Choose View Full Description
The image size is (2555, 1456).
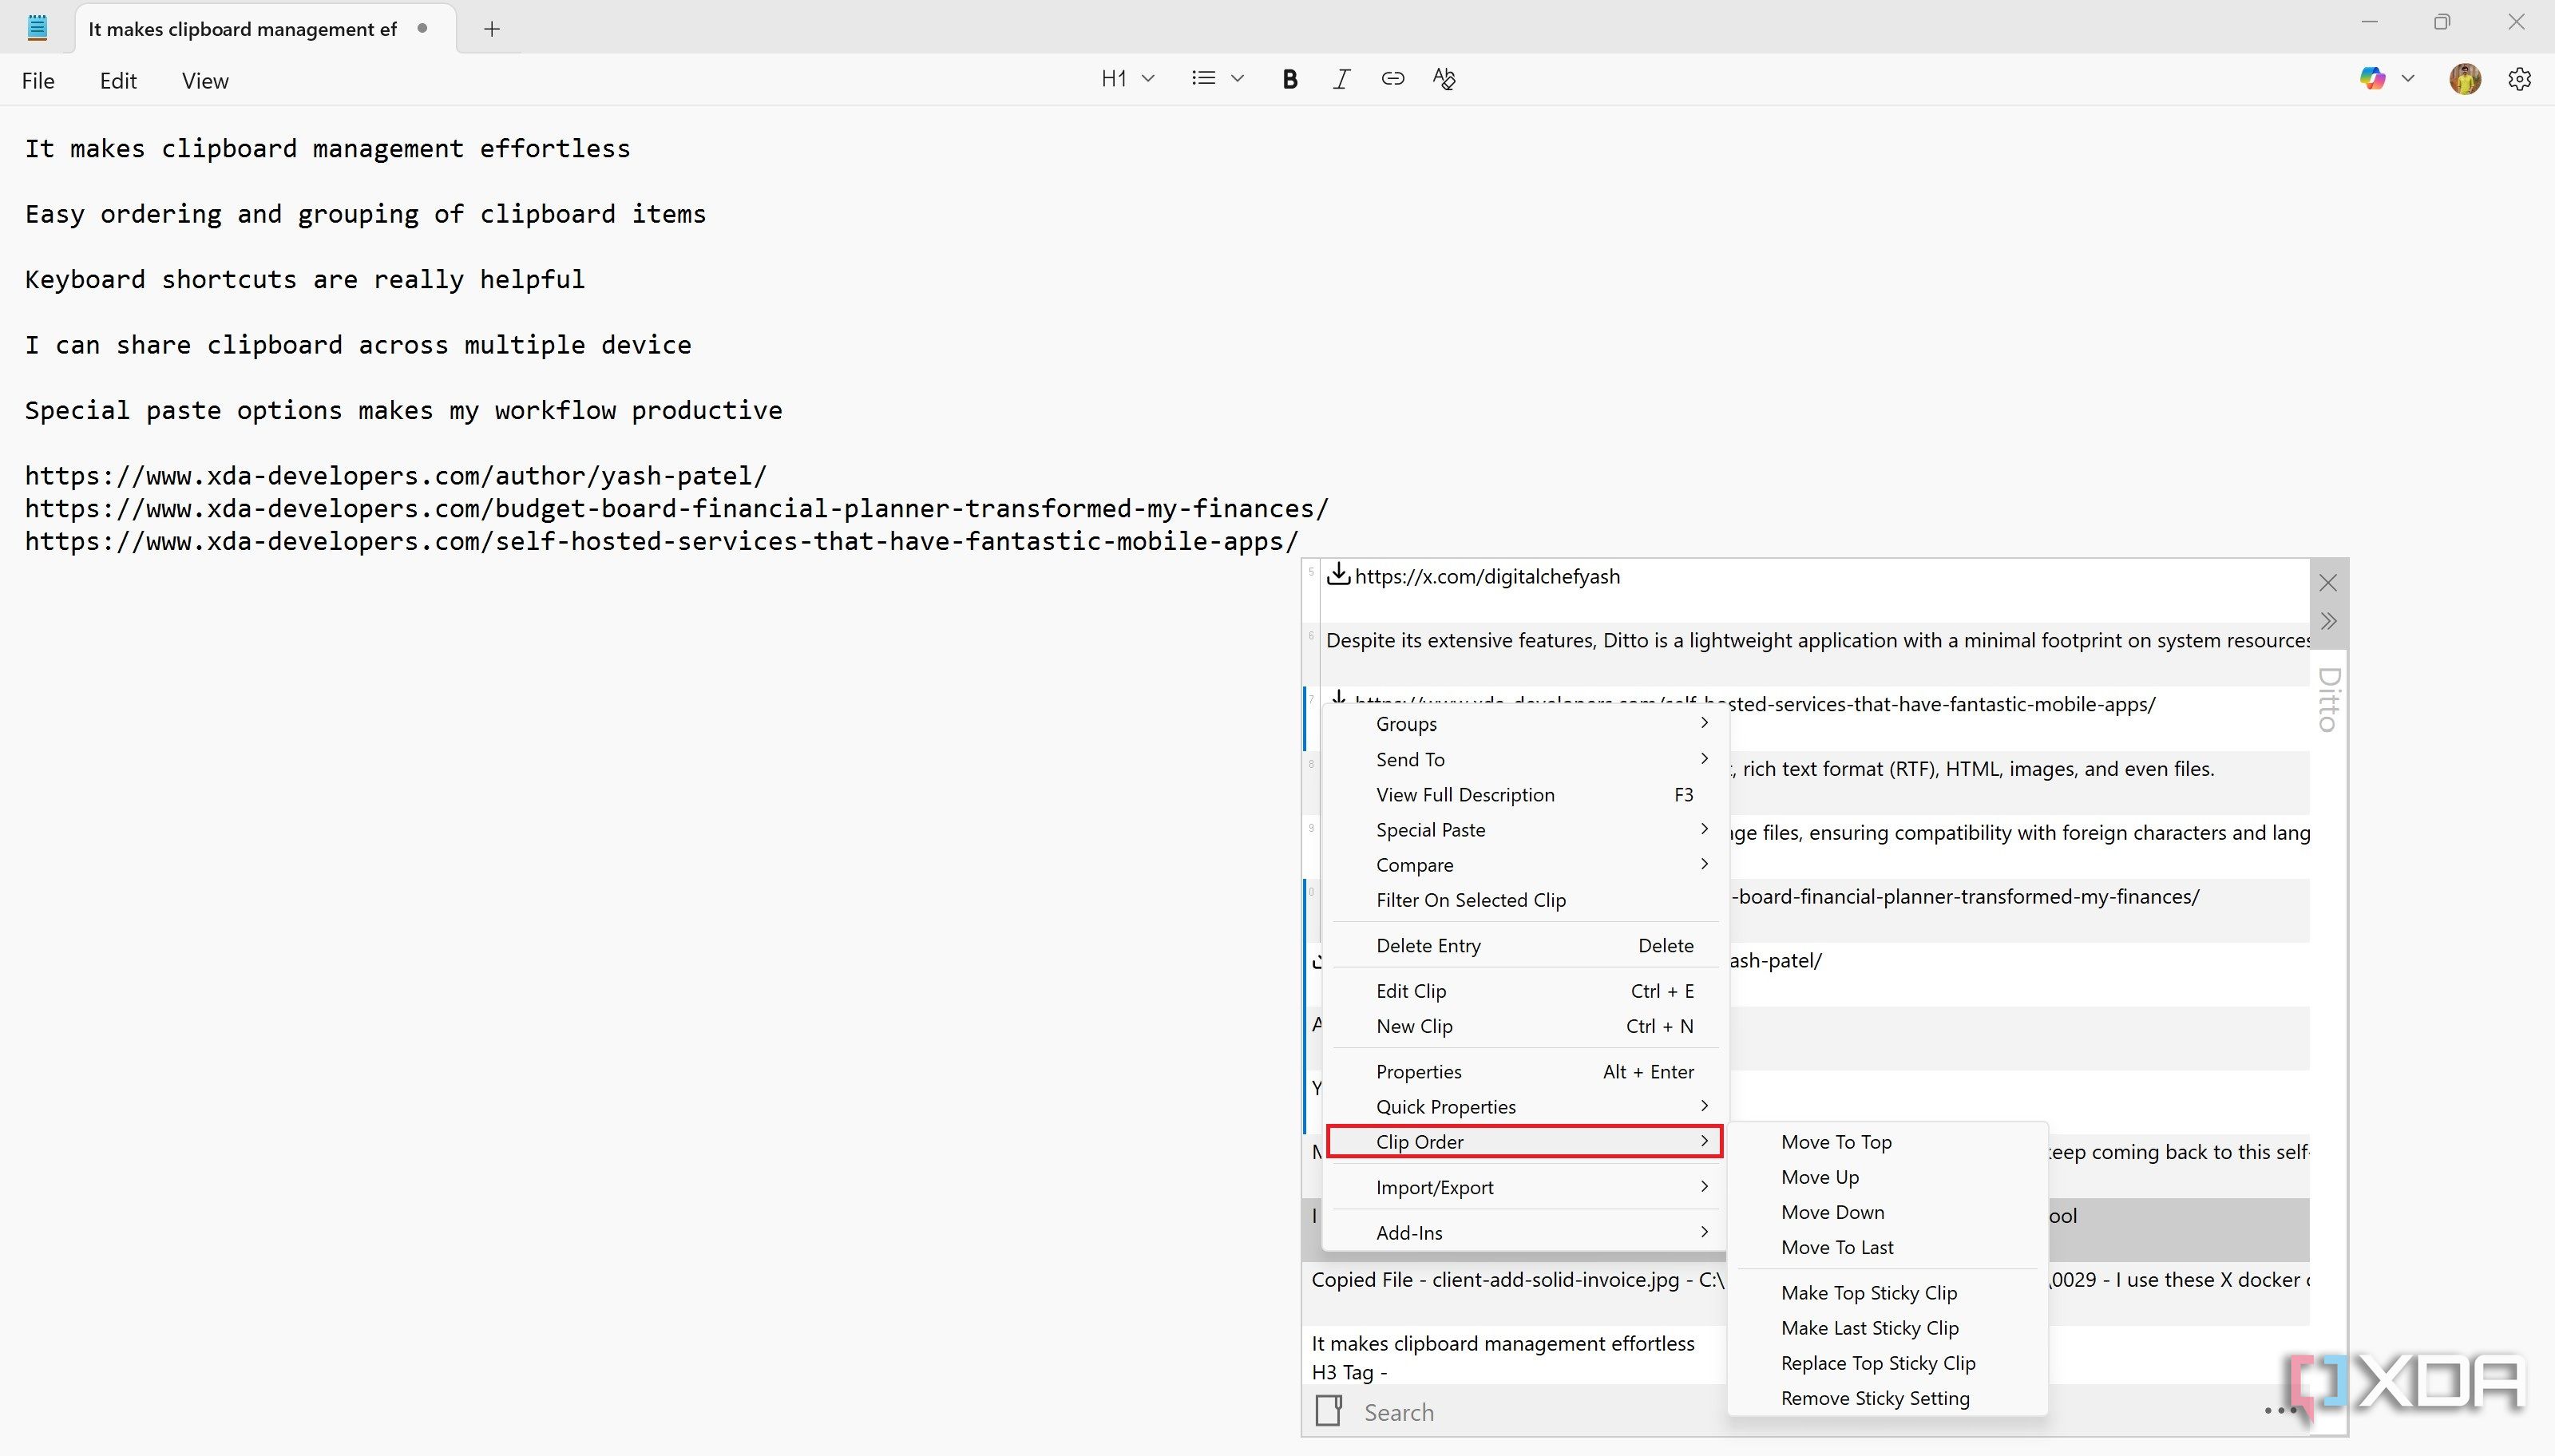(1524, 795)
